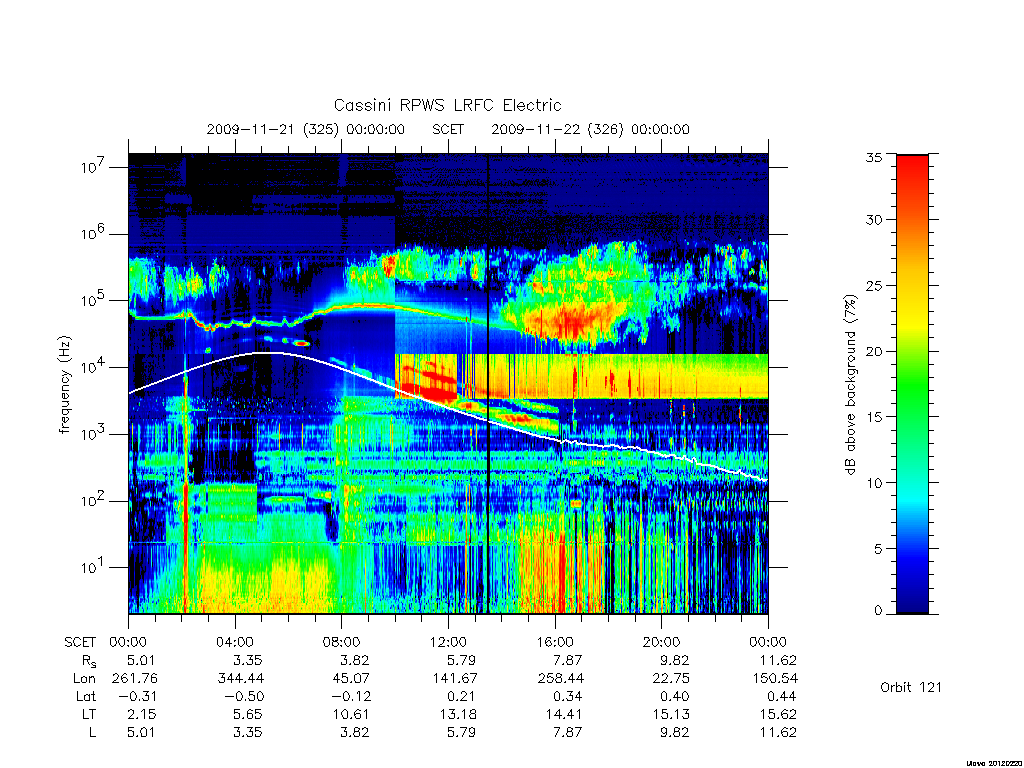Click the 25 label on color bar

(x=874, y=285)
